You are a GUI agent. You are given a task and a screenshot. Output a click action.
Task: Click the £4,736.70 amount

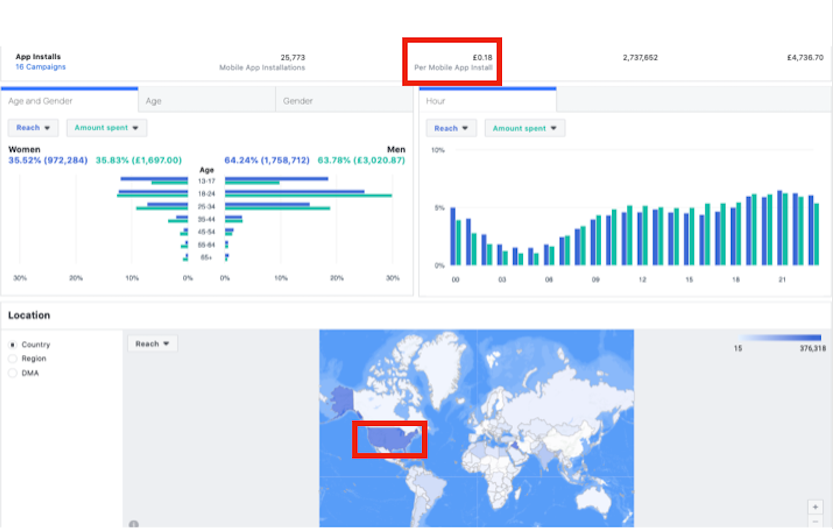pyautogui.click(x=805, y=57)
